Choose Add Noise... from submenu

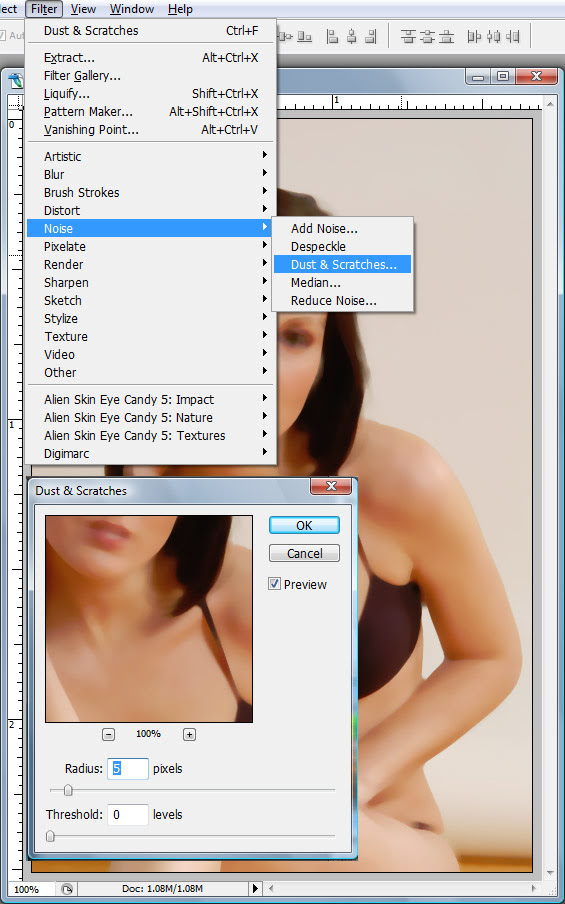[342, 228]
